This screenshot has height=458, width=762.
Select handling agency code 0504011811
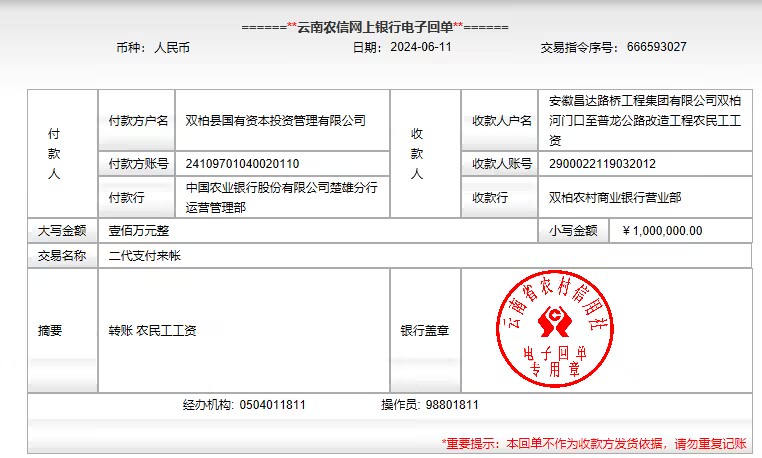tap(273, 405)
